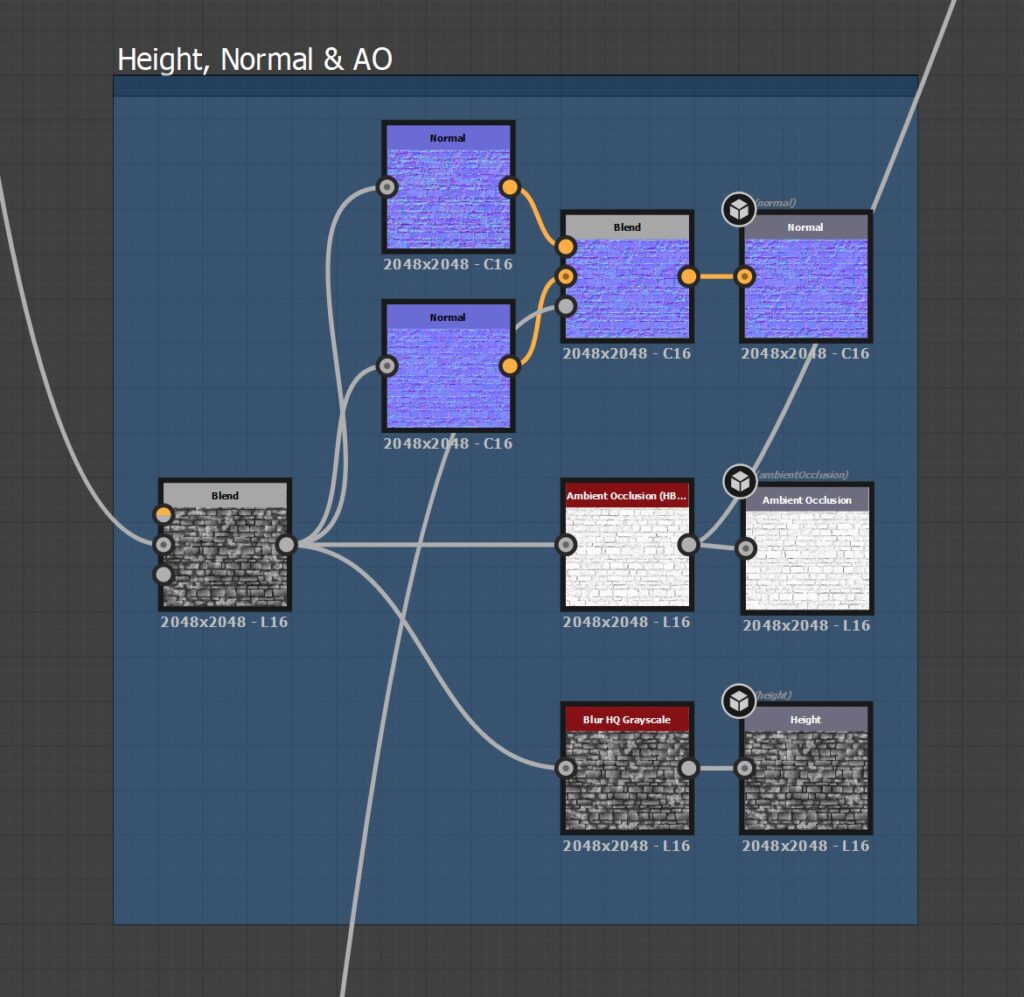This screenshot has height=997, width=1024.
Task: Click the Ambient Occlusion output node title bar
Action: click(806, 500)
